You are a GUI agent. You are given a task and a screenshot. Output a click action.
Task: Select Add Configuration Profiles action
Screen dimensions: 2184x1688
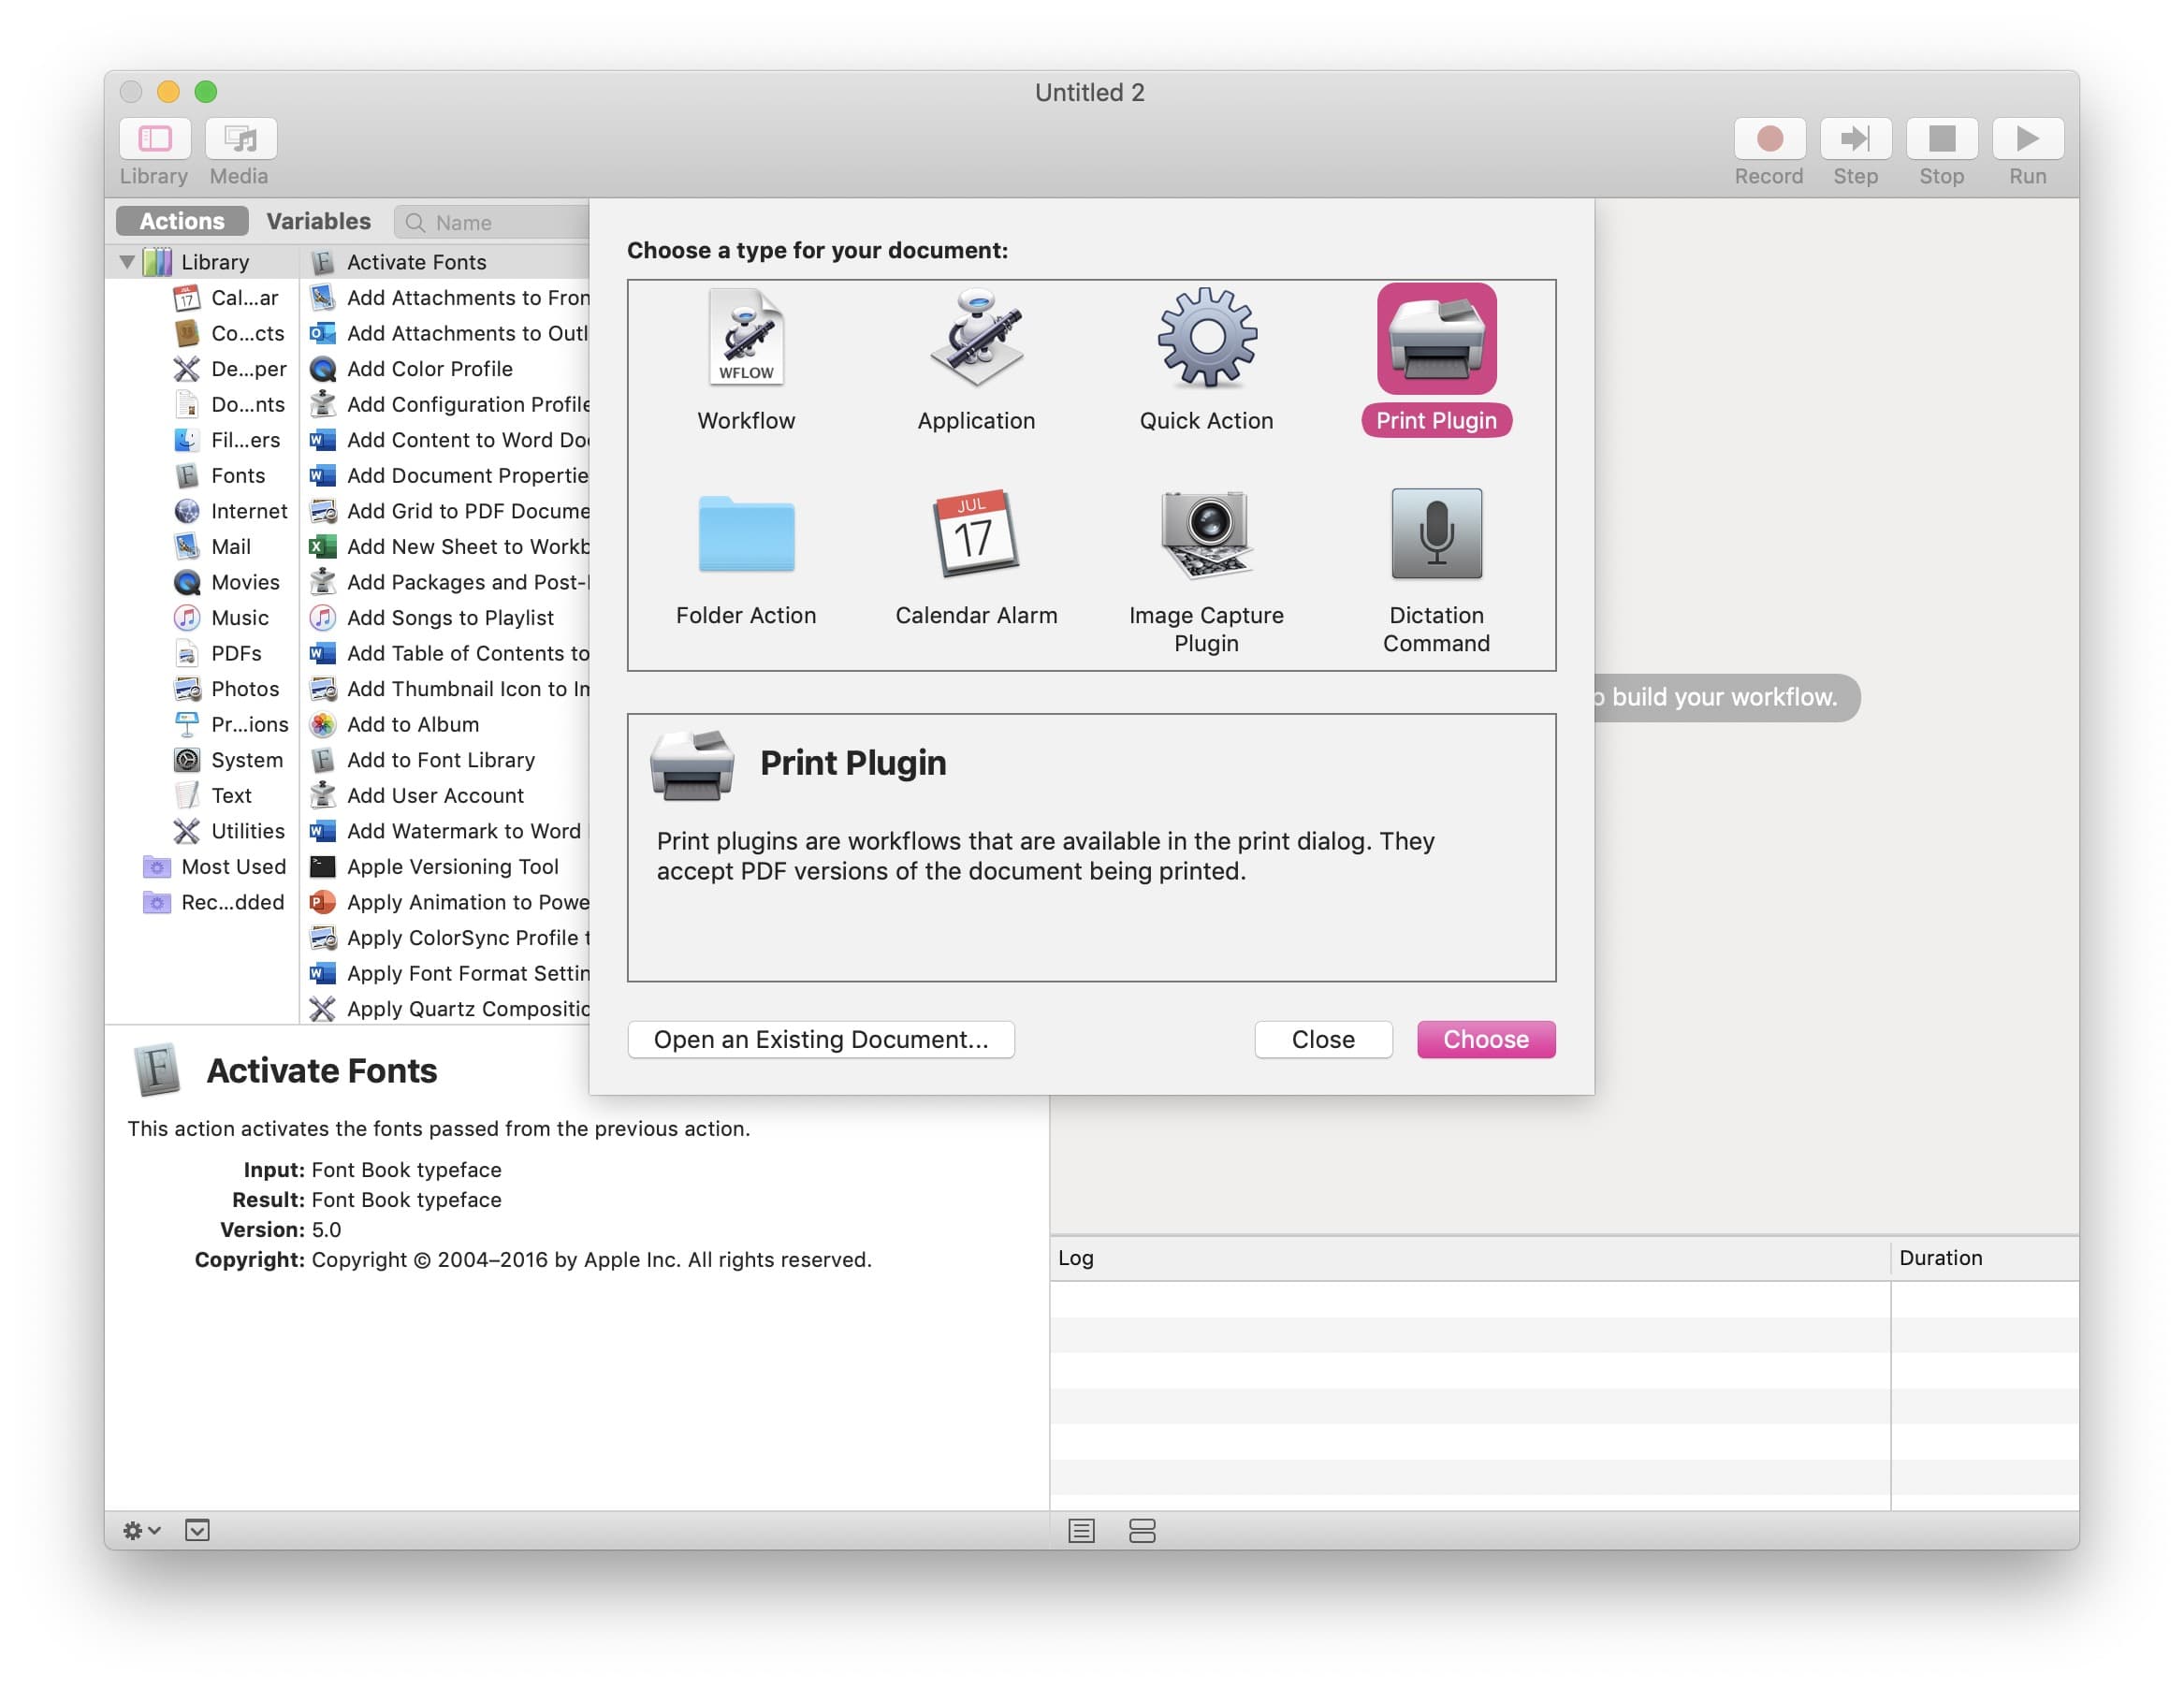point(446,404)
